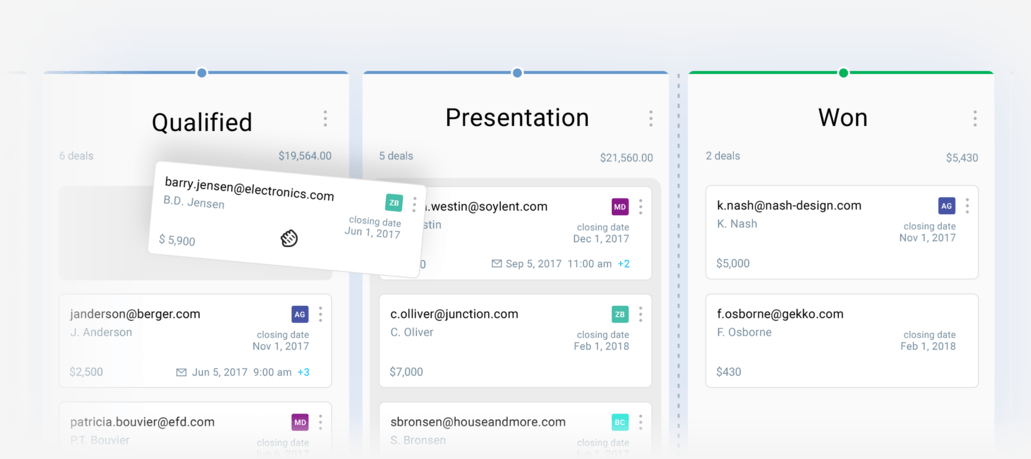Select the Won stage marker dot
This screenshot has width=1031, height=459.
[843, 72]
